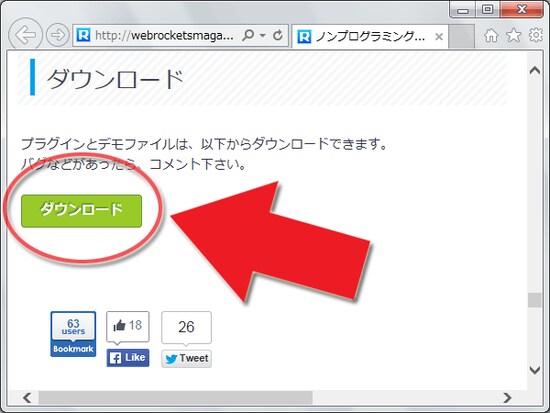This screenshot has width=550, height=413.
Task: Open the address bar dropdown arrow
Action: [263, 35]
